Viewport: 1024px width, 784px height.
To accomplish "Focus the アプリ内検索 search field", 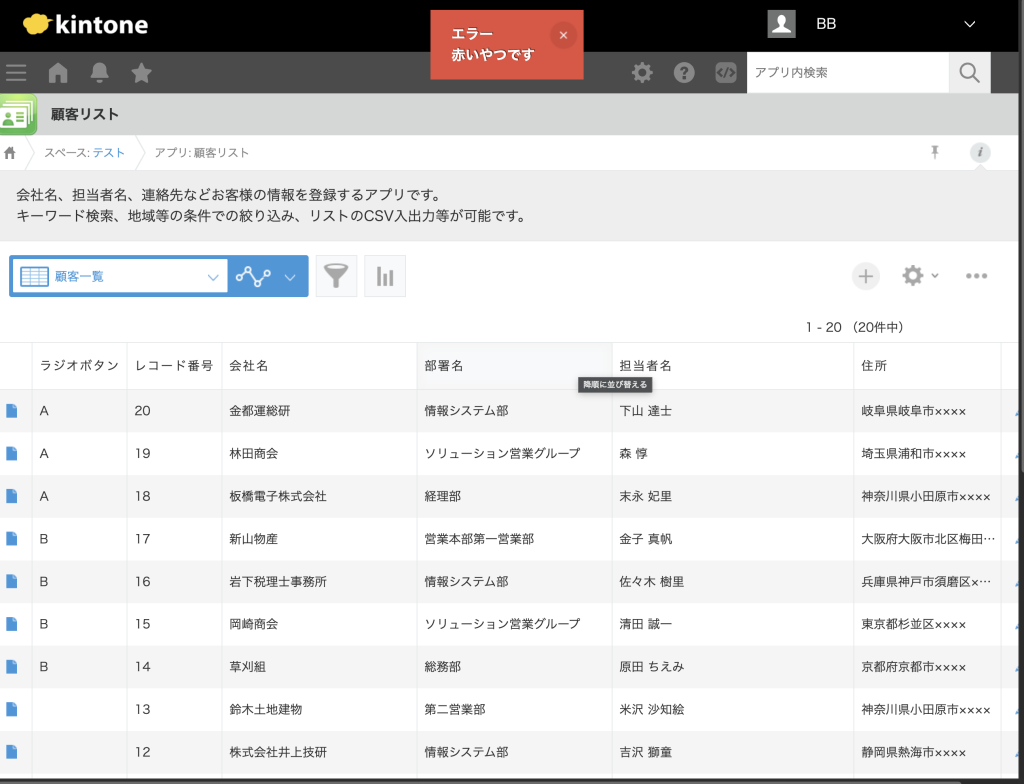I will pos(846,72).
